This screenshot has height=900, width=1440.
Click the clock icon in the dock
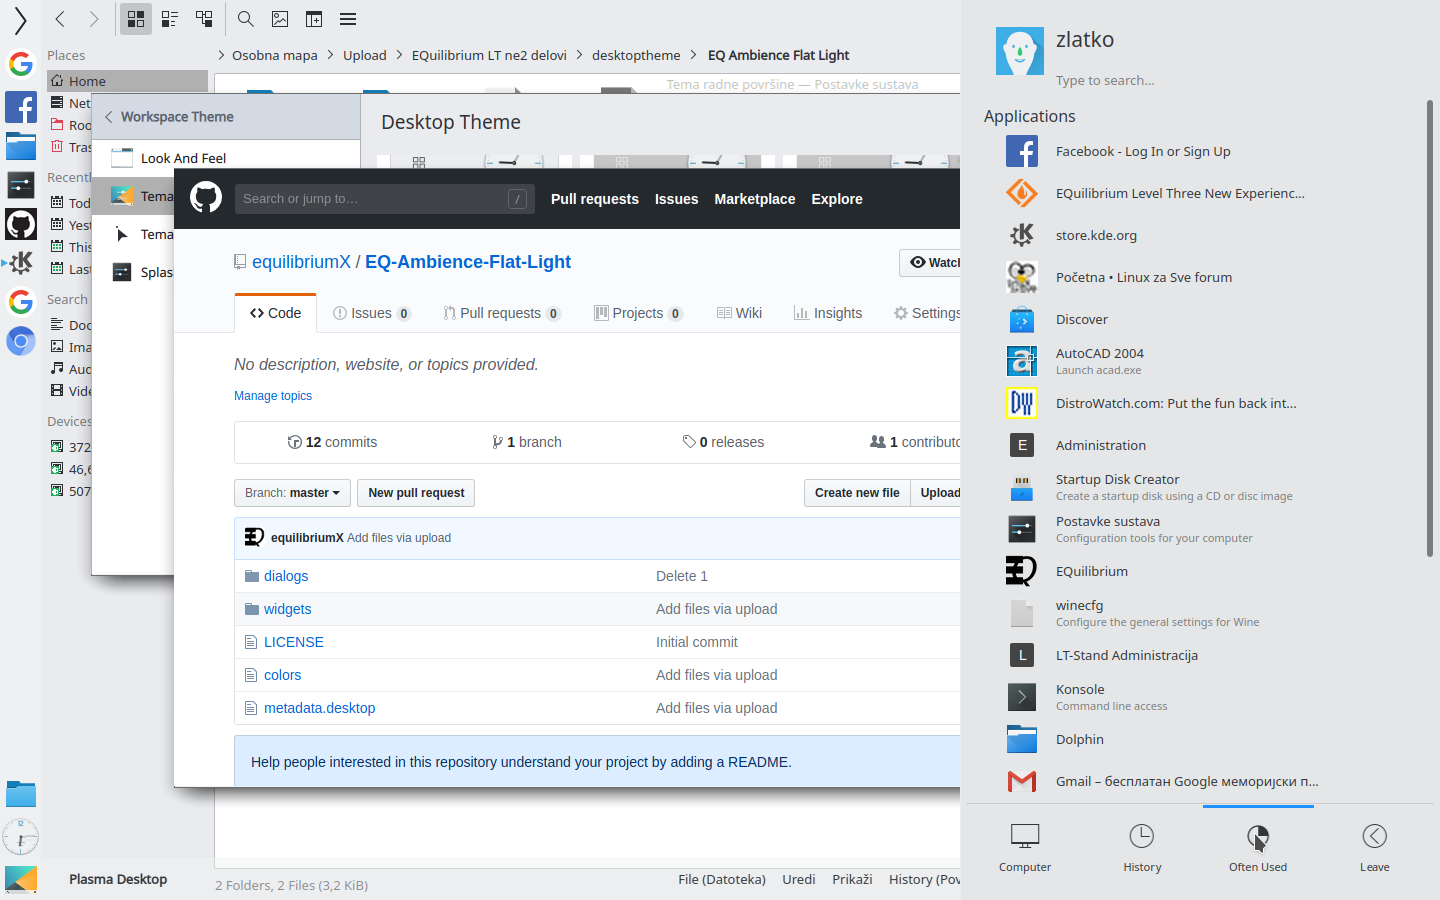click(x=21, y=836)
